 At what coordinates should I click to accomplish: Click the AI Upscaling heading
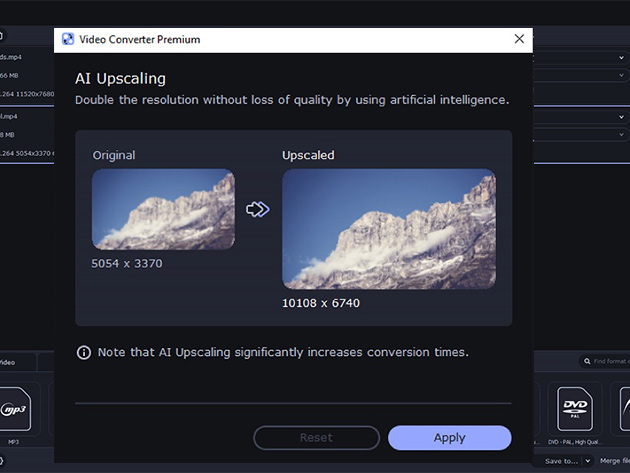121,79
